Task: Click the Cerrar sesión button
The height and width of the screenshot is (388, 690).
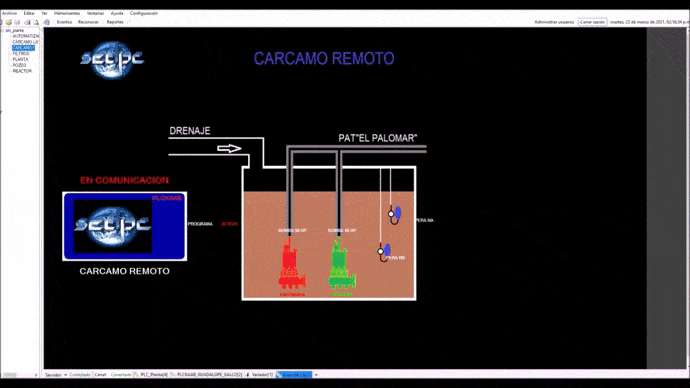Action: [592, 22]
